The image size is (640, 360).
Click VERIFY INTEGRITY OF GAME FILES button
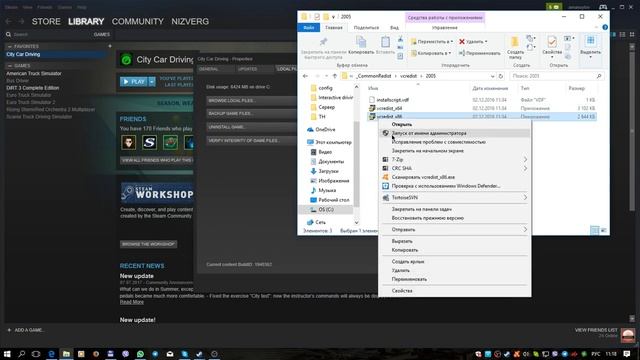(251, 140)
